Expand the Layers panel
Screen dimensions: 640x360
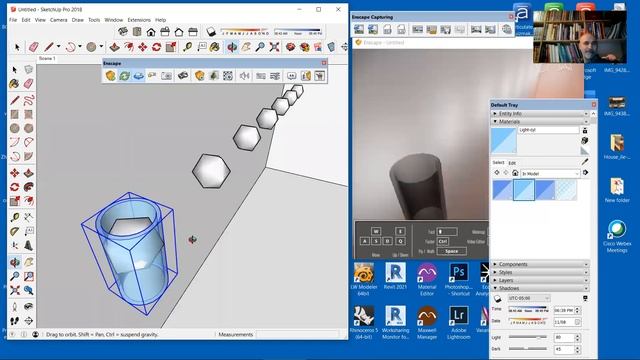[x=540, y=280]
